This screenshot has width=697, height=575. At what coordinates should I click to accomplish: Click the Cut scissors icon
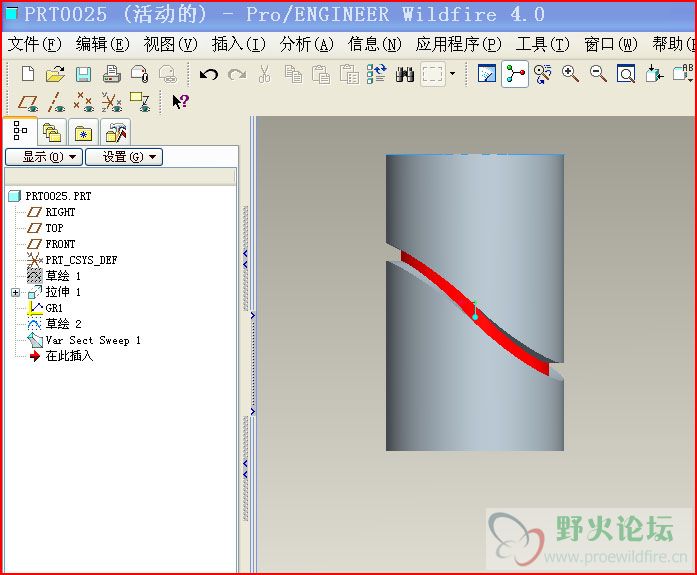pyautogui.click(x=264, y=74)
